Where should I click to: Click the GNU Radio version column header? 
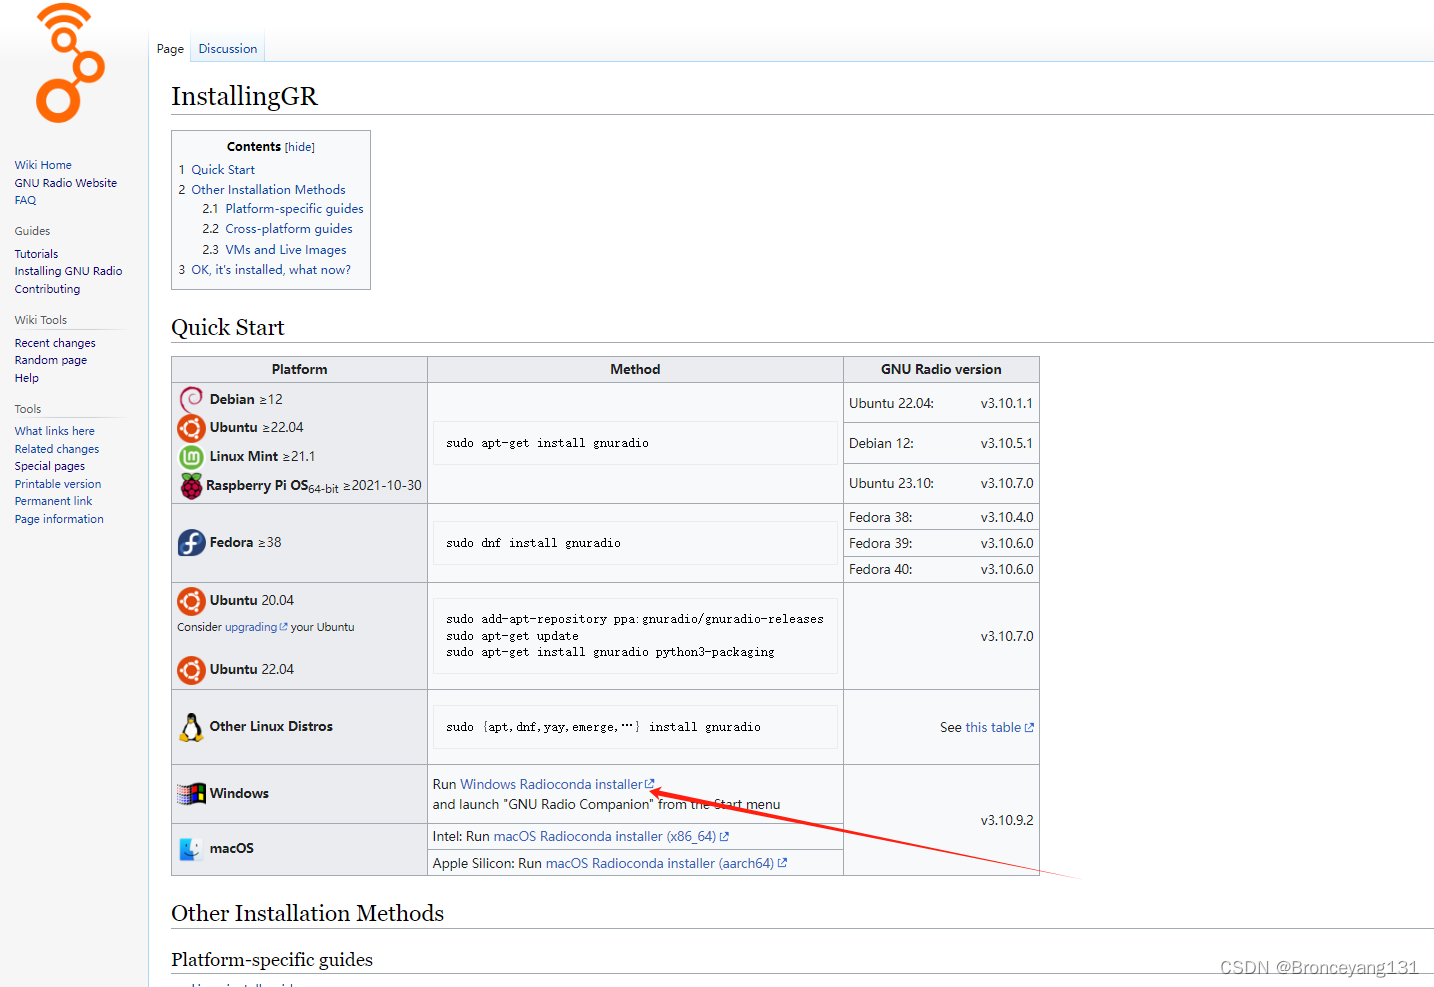[x=941, y=369]
